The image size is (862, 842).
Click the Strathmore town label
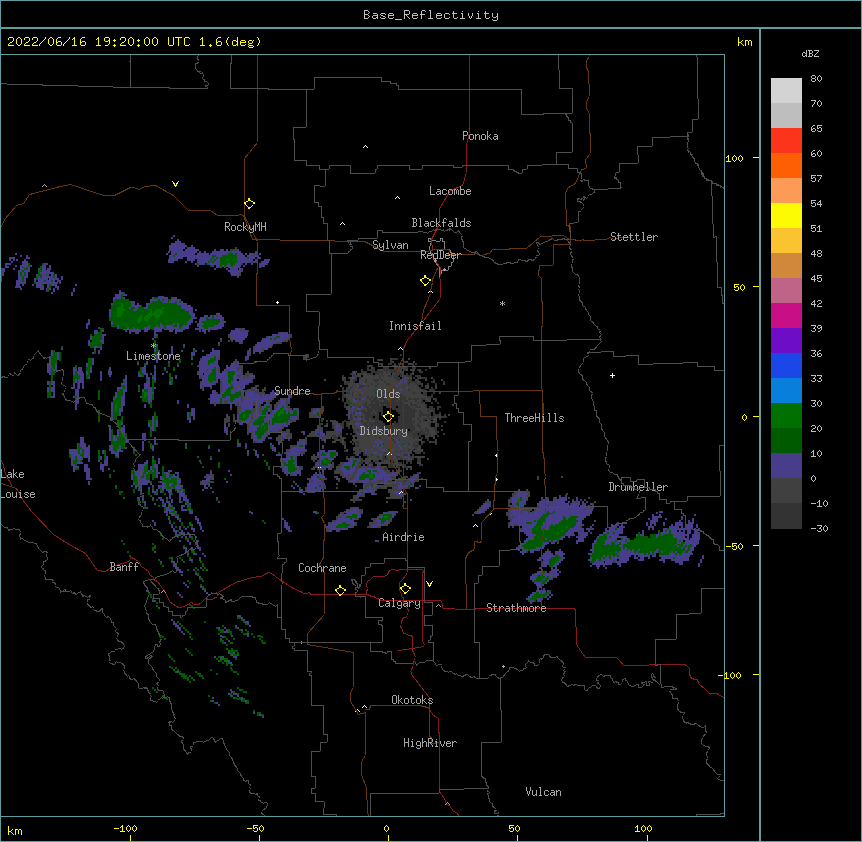pos(516,608)
